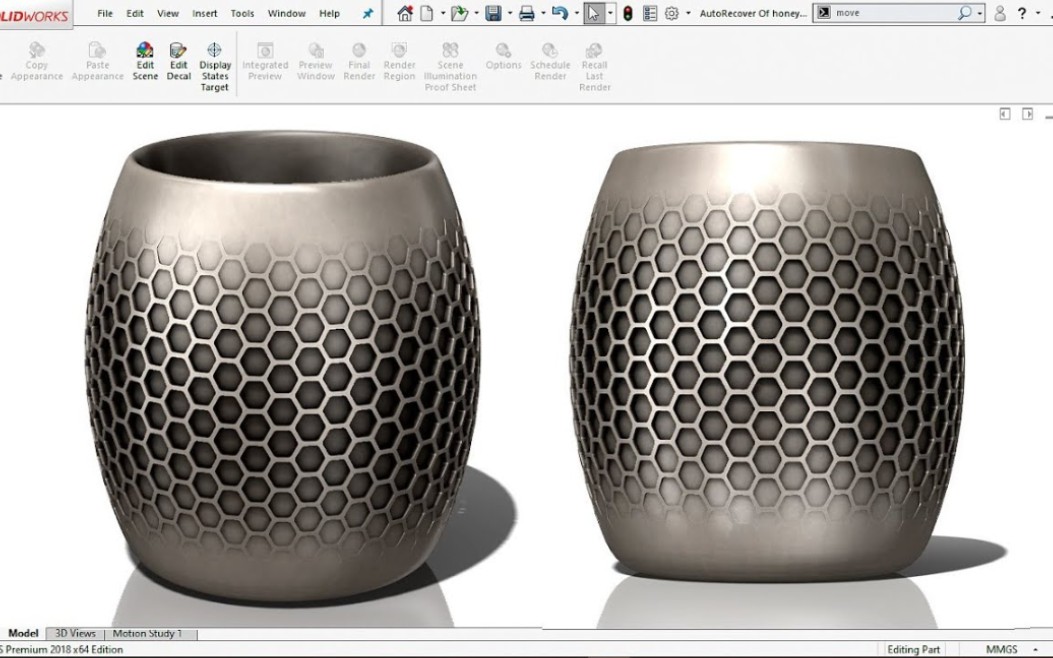Switch to the Motion Study 1 tab
Screen dimensions: 1053x658
[x=148, y=633]
